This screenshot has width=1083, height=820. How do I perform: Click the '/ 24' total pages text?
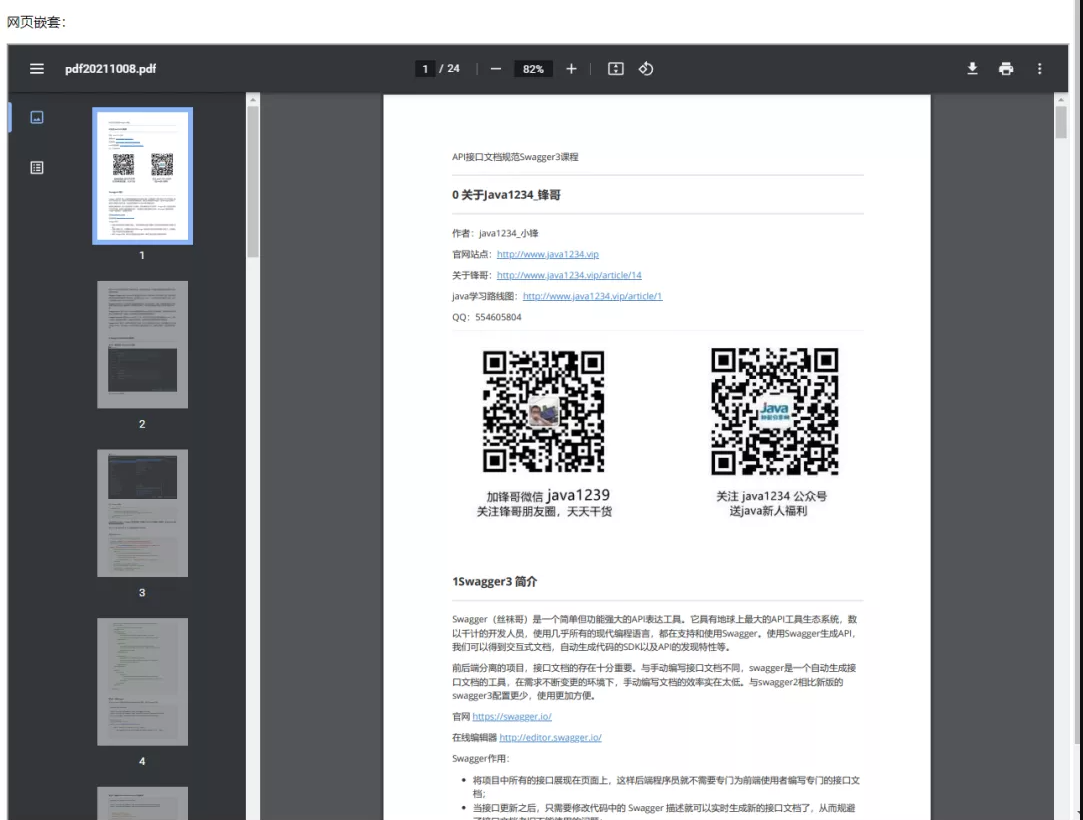point(450,68)
